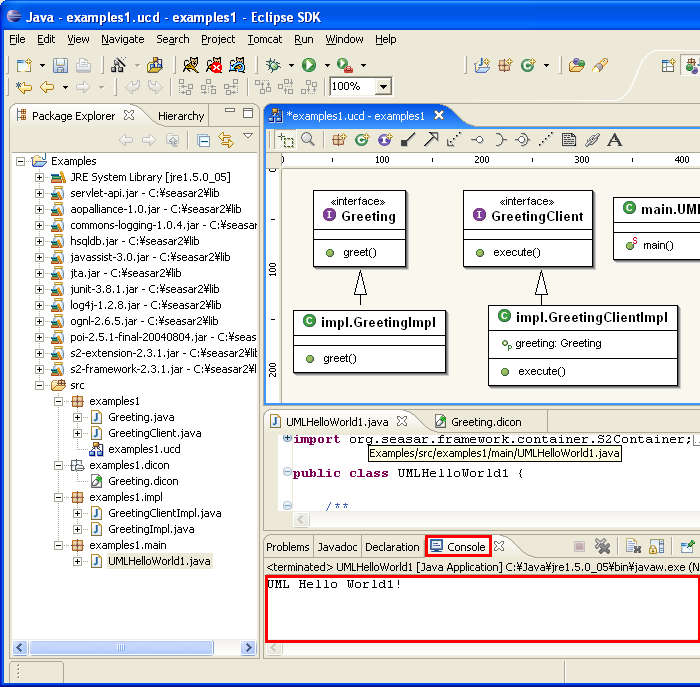Select the impl.GreetingImpl class in diagram

[x=380, y=322]
